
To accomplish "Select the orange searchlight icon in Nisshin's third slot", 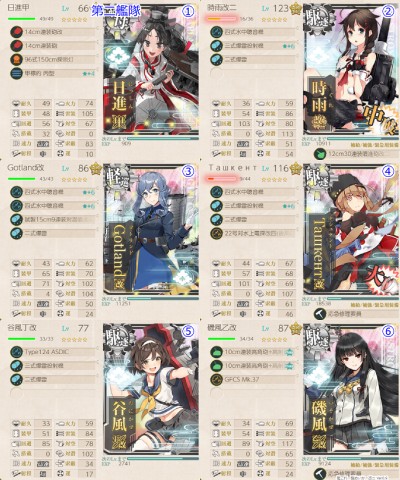I will click(16, 60).
